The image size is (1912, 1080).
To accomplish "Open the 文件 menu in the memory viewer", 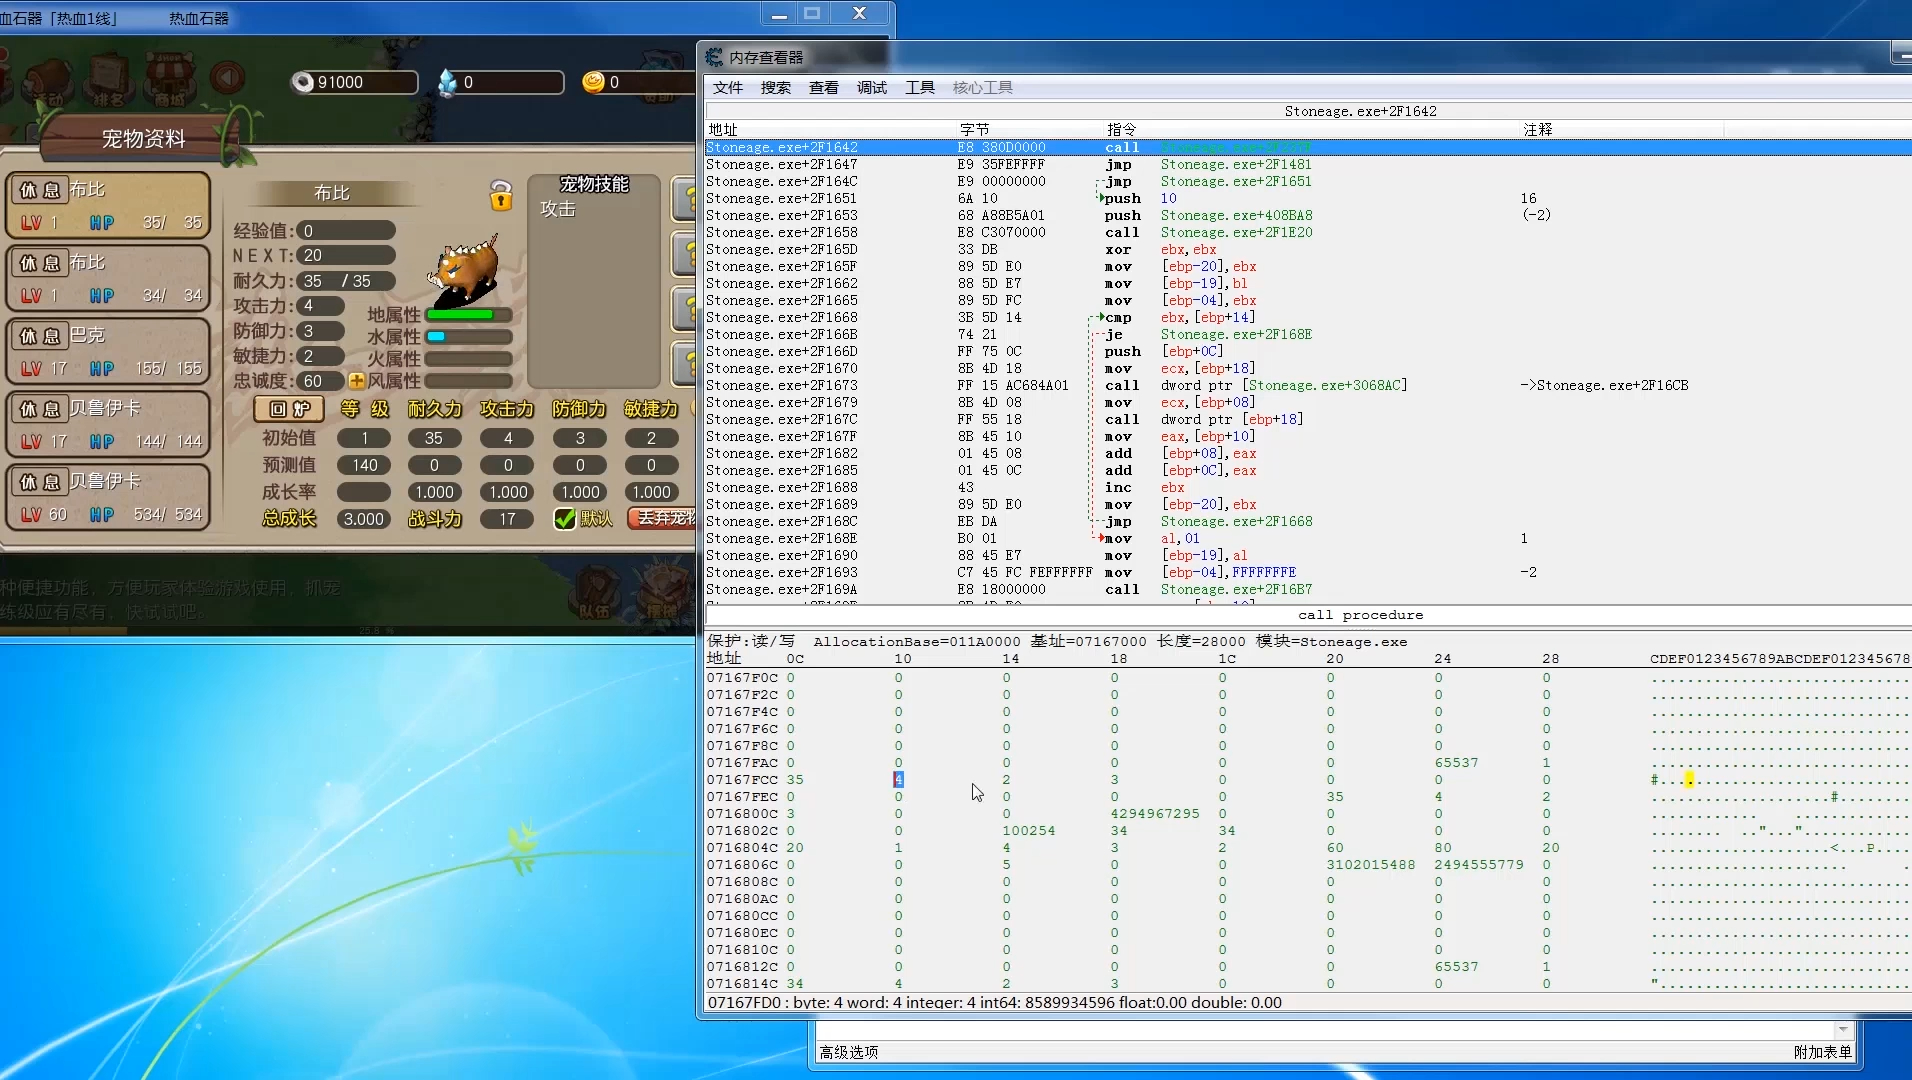I will (x=728, y=88).
